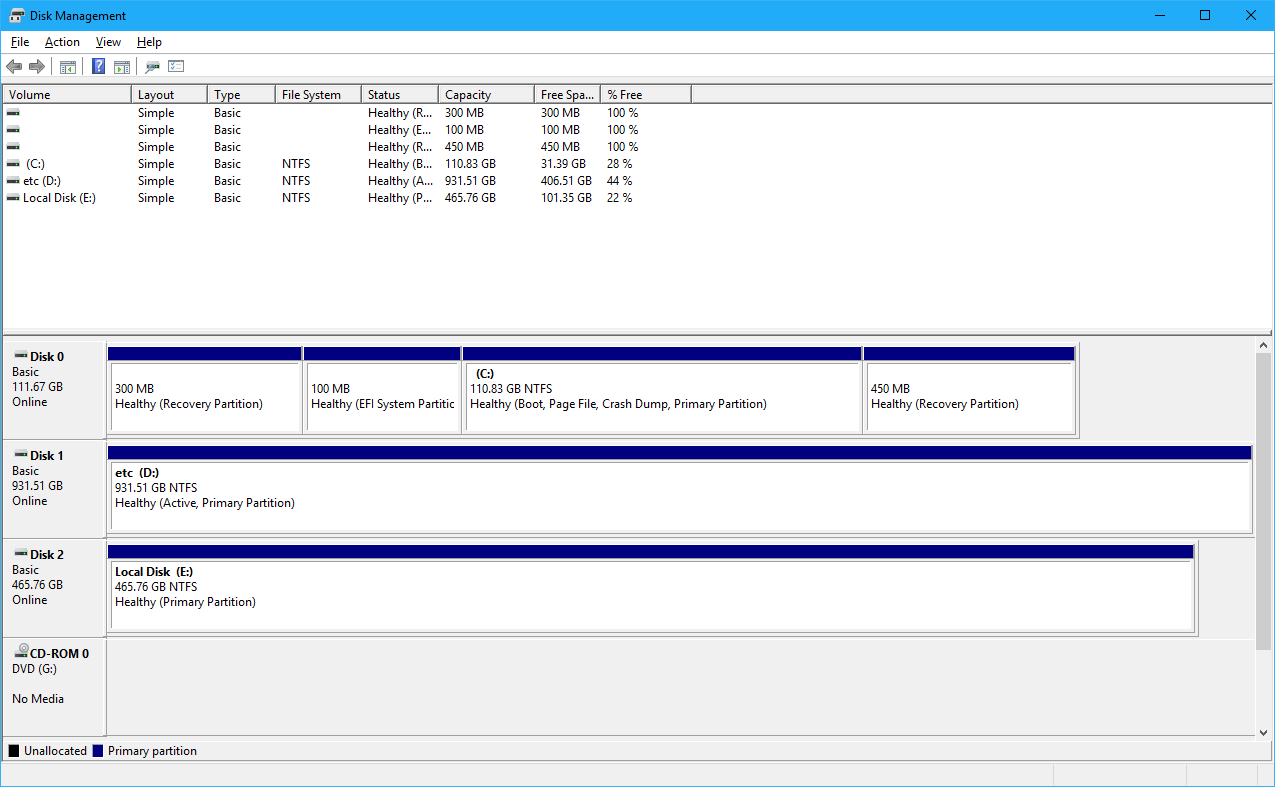Click the vertical scrollbar thumb in disk pane
Image resolution: width=1275 pixels, height=787 pixels.
point(1264,500)
